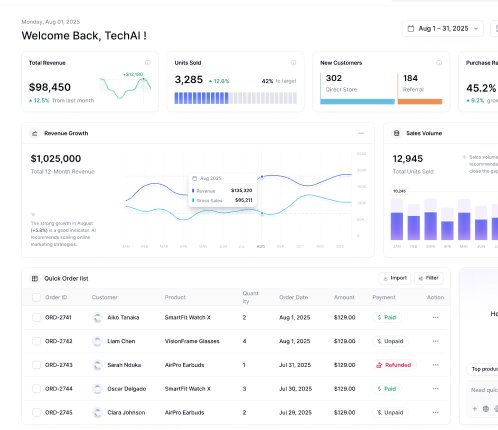Click the Sales Volume icon
Viewport: 498px width, 430px height.
click(x=396, y=133)
